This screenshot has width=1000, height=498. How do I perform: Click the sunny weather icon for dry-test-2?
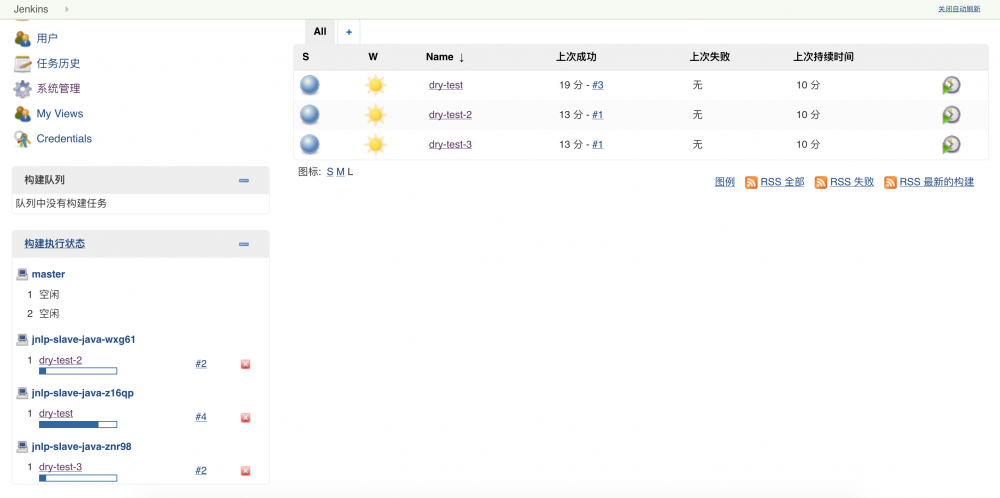[x=376, y=115]
